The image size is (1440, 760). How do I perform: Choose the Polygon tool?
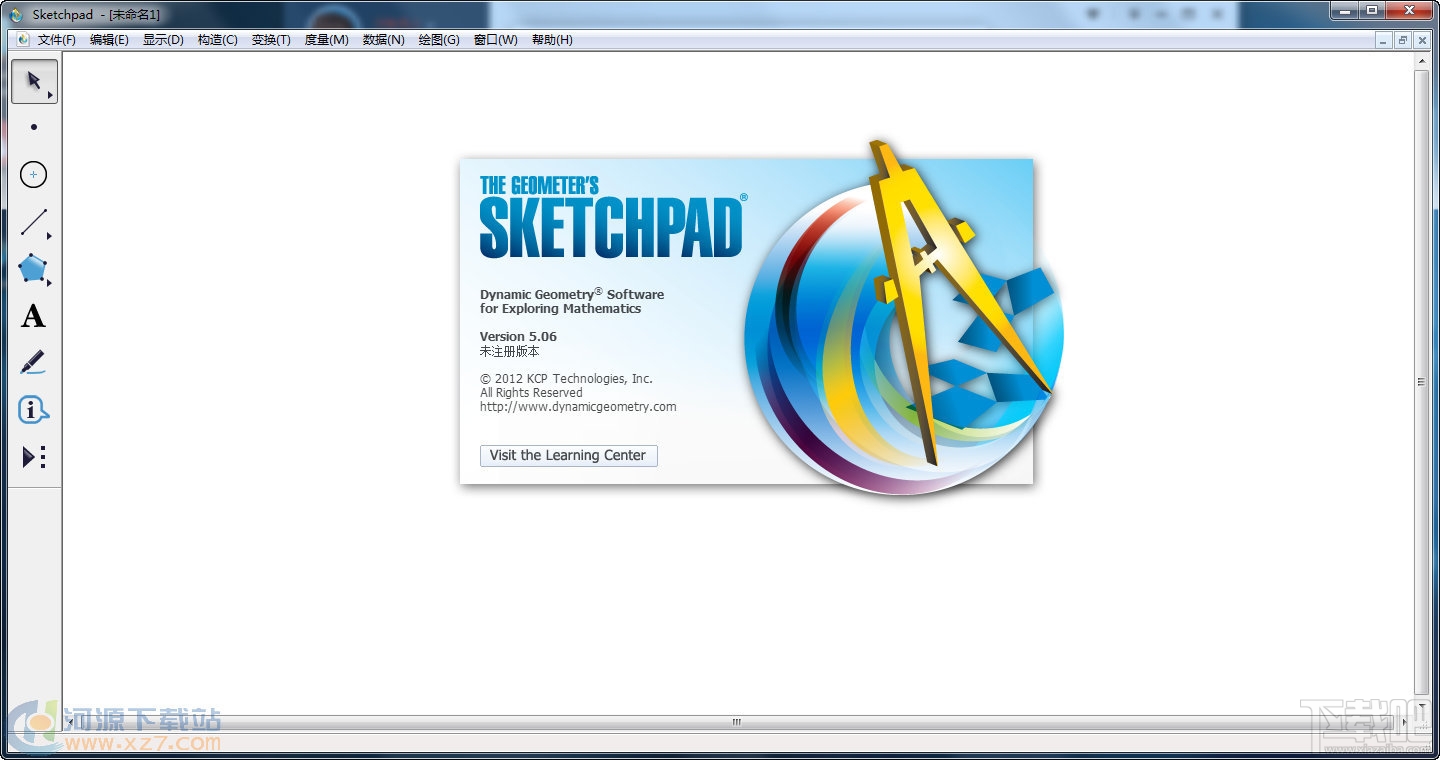coord(31,269)
